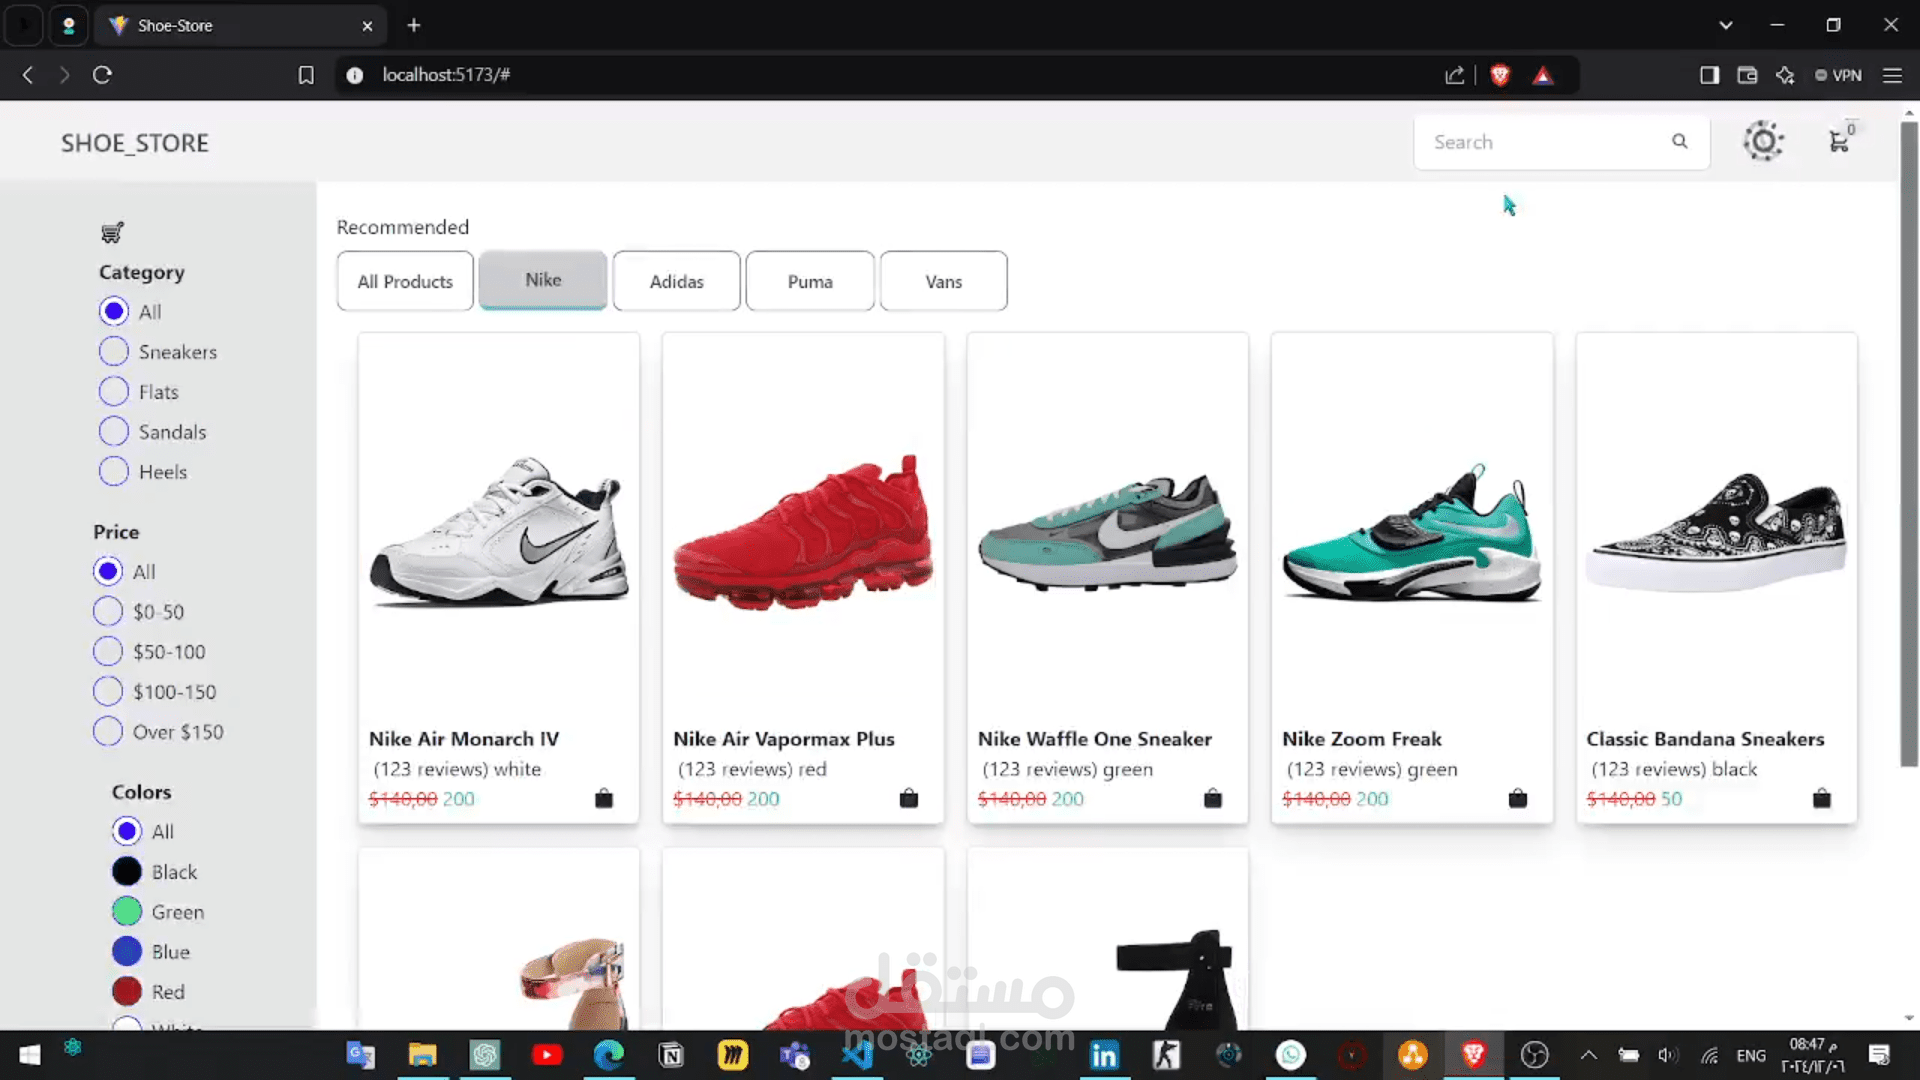
Task: Reload the page in browser
Action: click(x=102, y=75)
